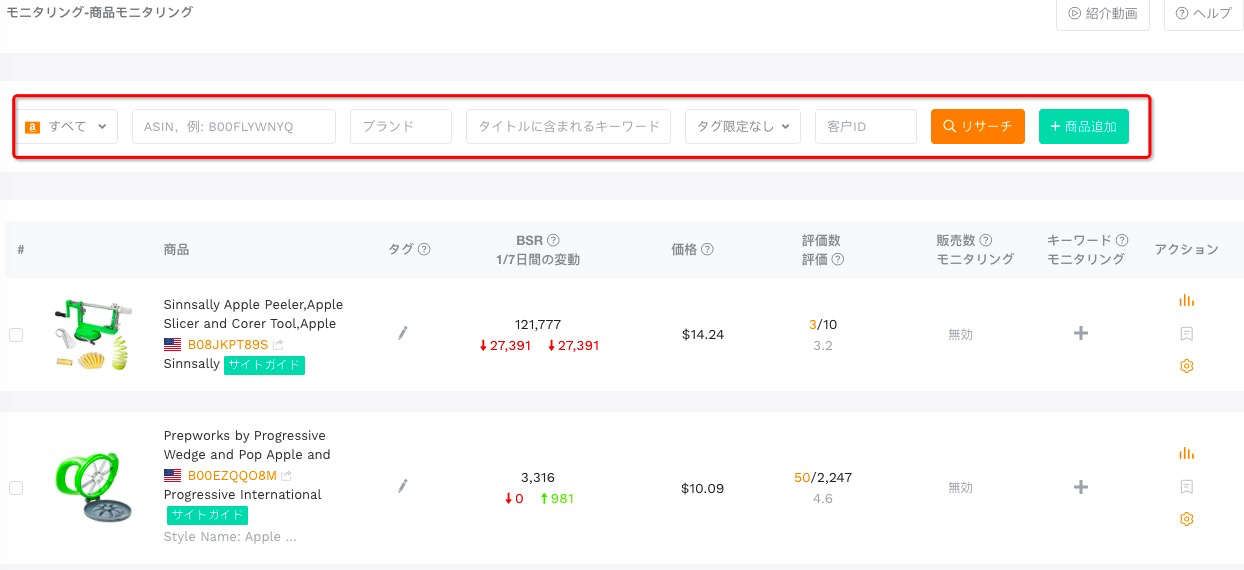Open the 紹介動画 intro video button
Screen dimensions: 1244x570
(x=1103, y=14)
